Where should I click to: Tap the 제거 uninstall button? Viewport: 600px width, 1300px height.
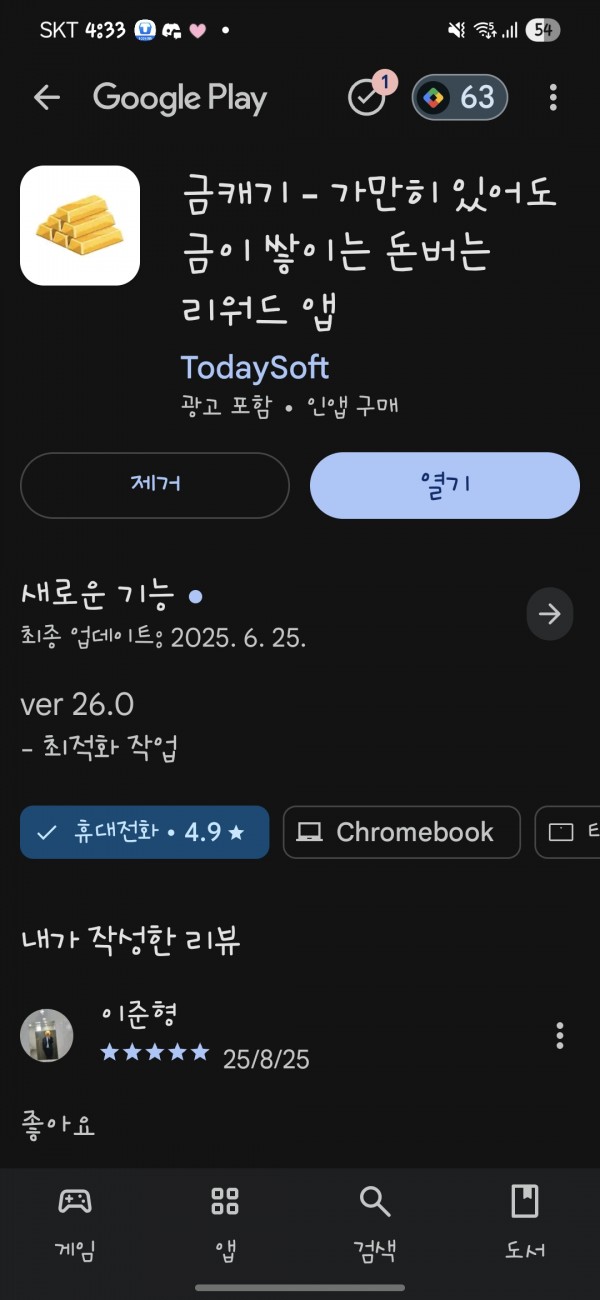click(x=155, y=485)
